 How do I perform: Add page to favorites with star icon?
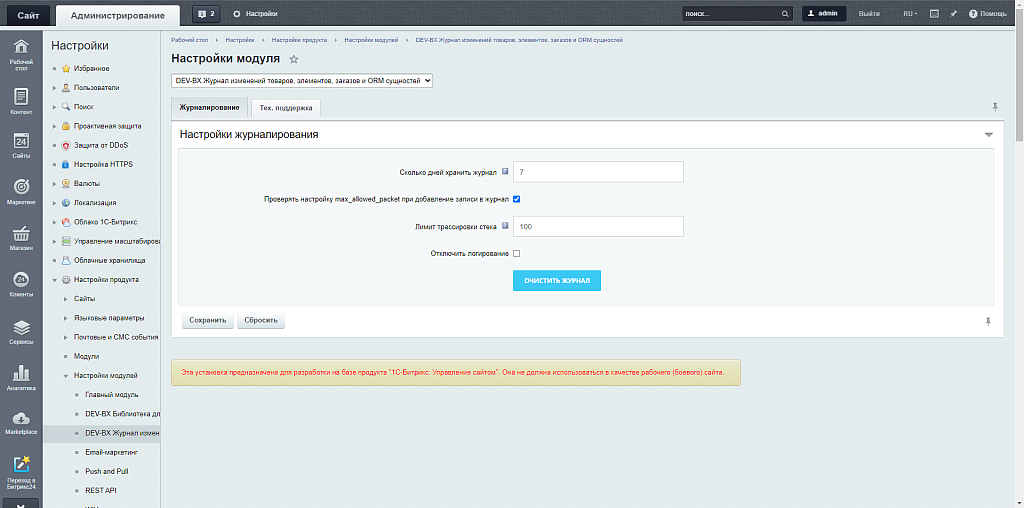pos(293,59)
